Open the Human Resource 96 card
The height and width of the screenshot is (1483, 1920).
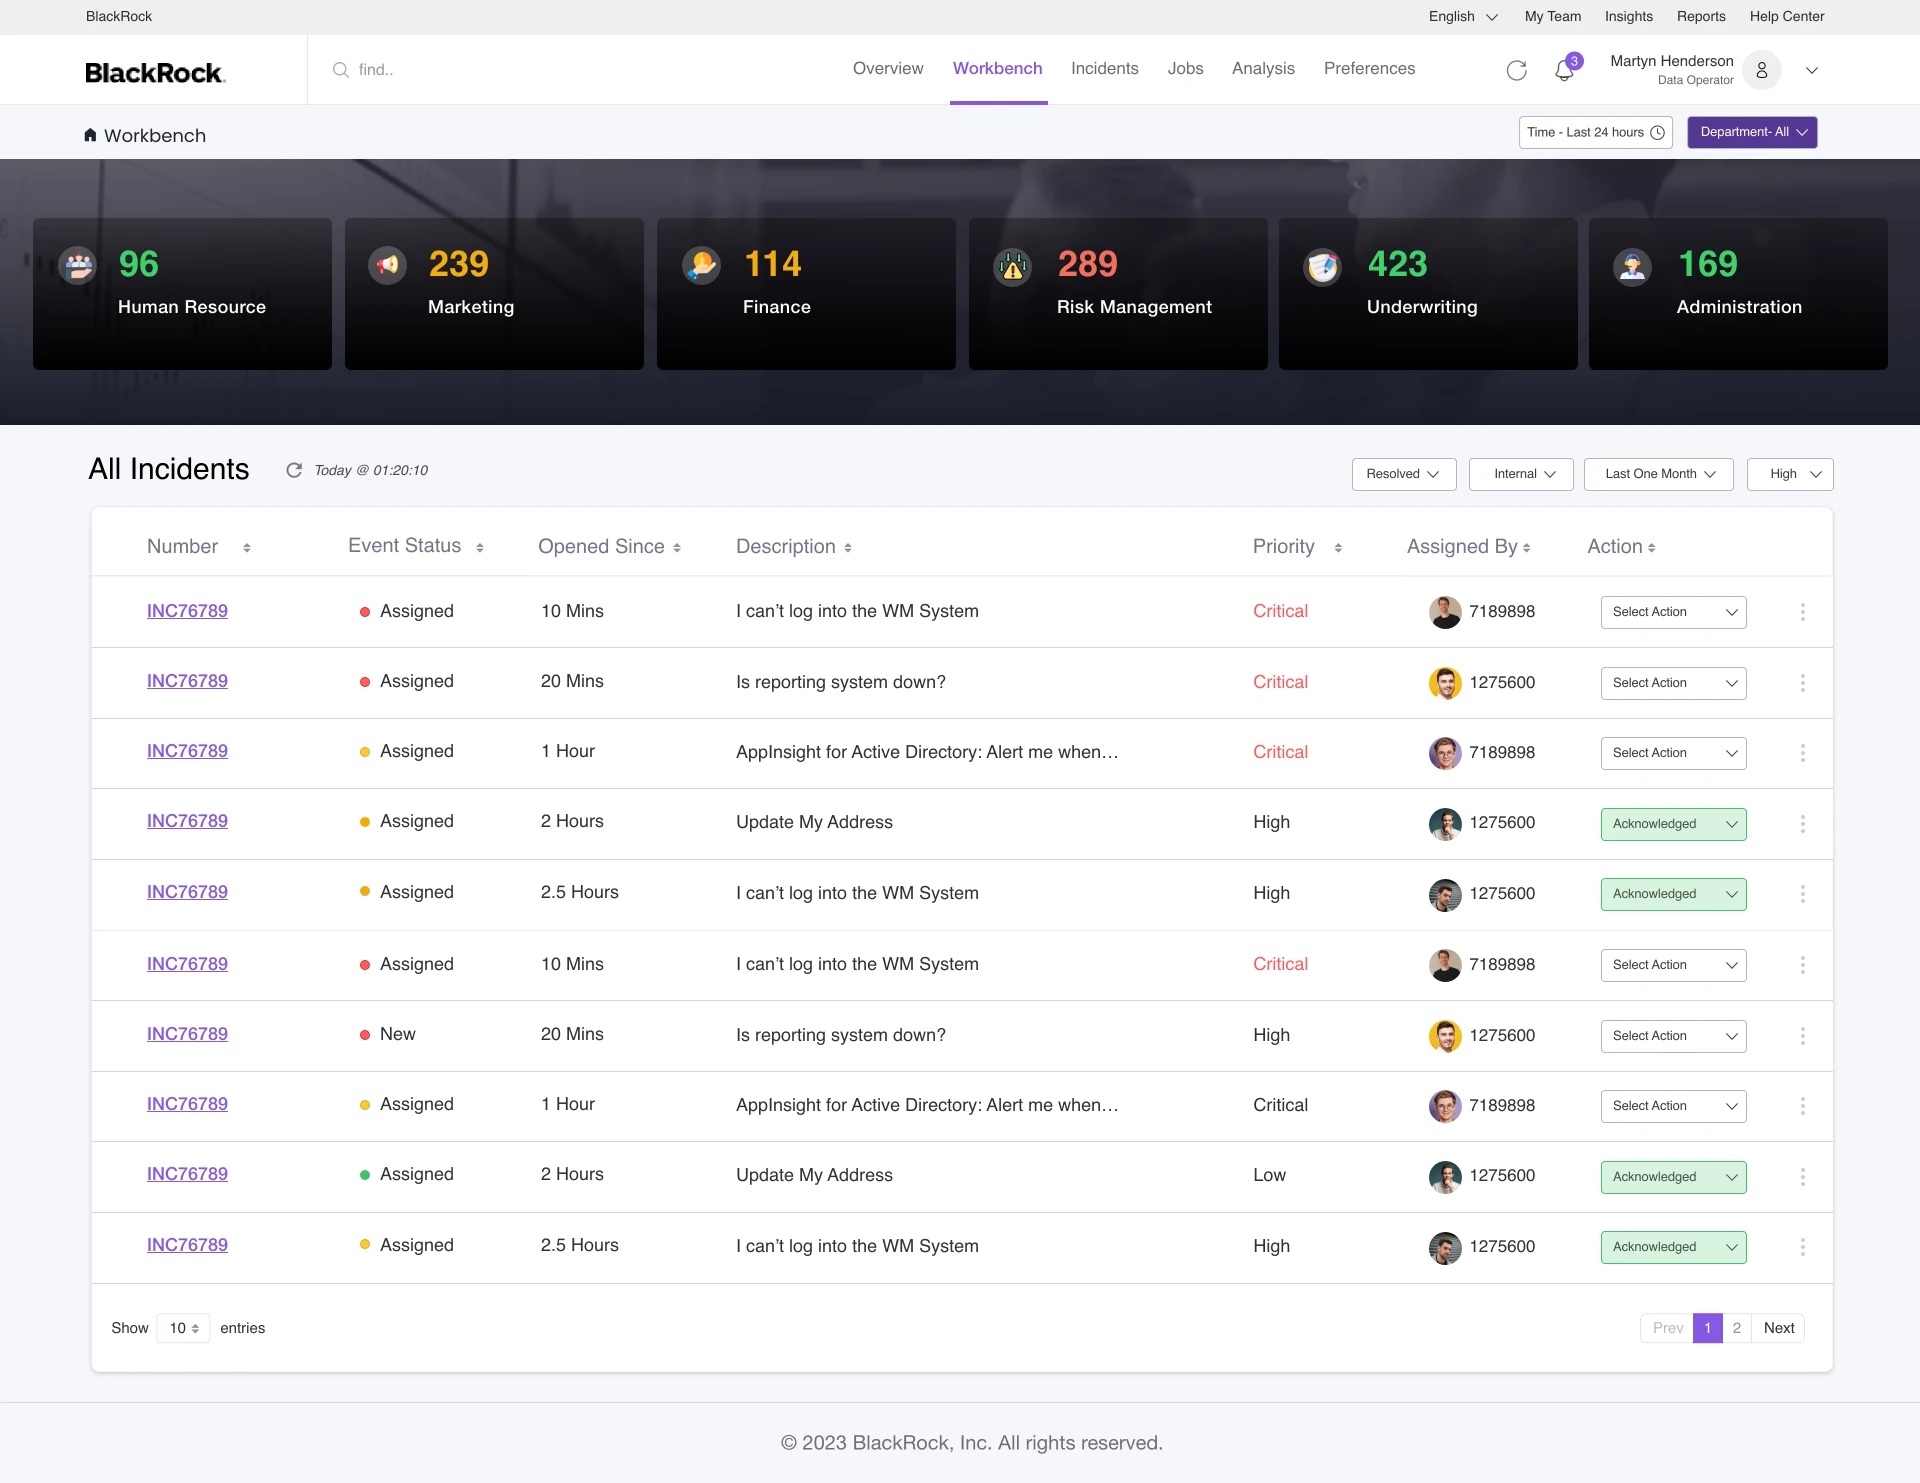pyautogui.click(x=182, y=294)
